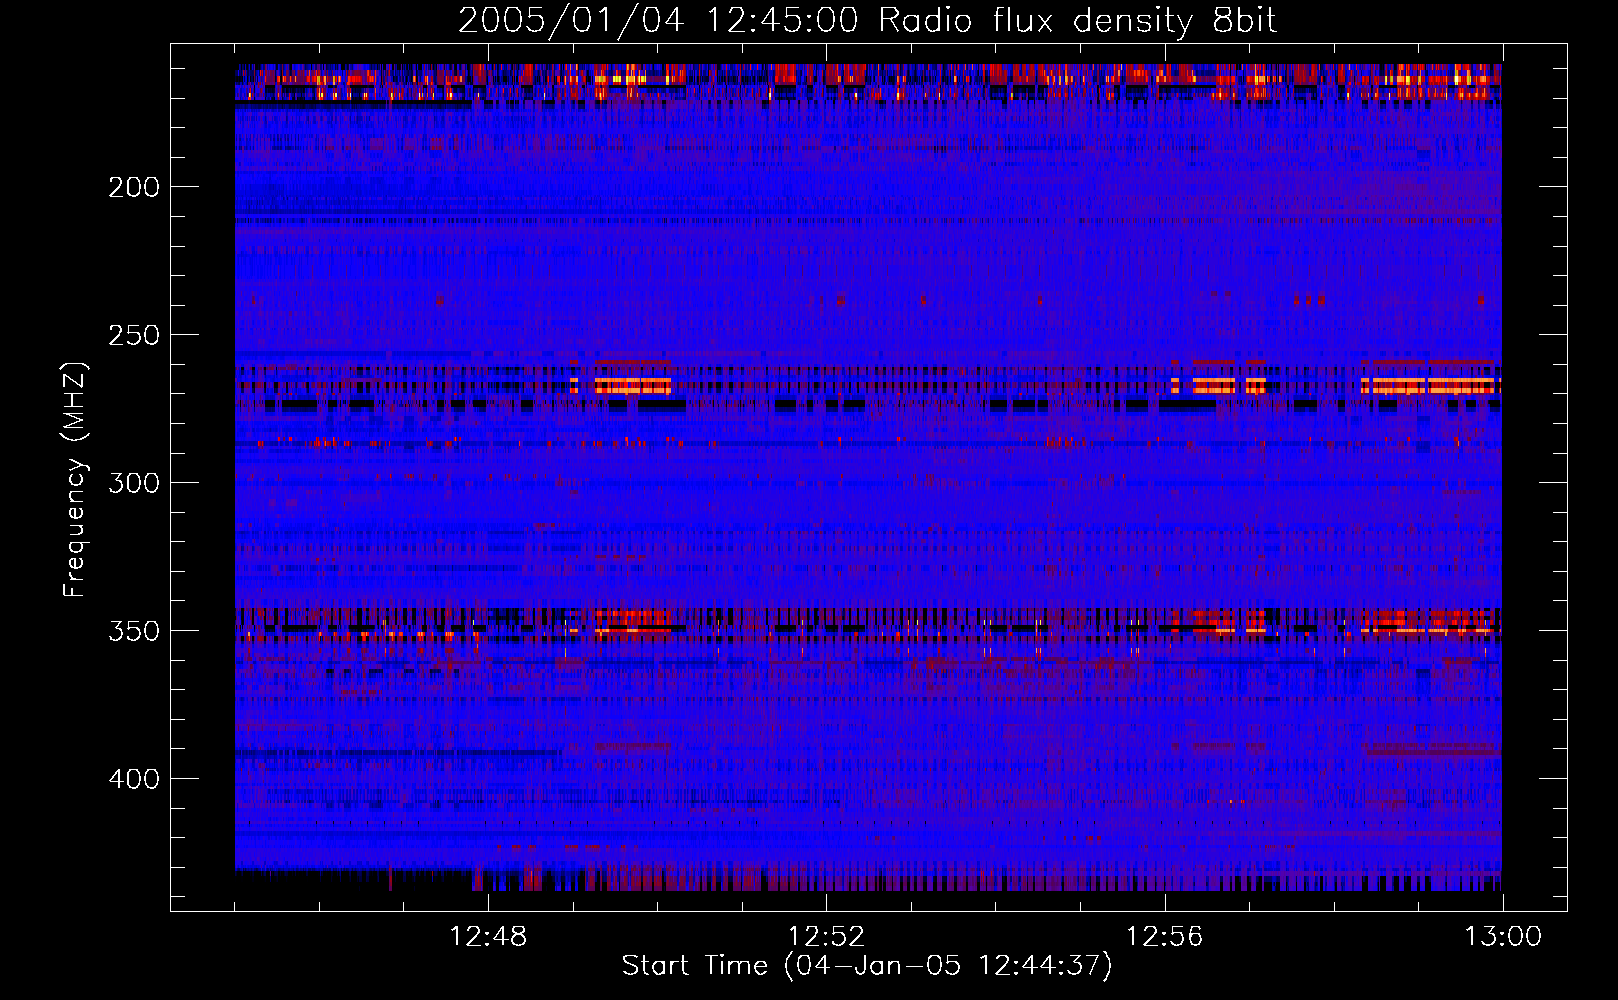1618x1000 pixels.
Task: Click the "Start Time (04-Jan-05 12:44:37)" label
Action: tap(867, 966)
